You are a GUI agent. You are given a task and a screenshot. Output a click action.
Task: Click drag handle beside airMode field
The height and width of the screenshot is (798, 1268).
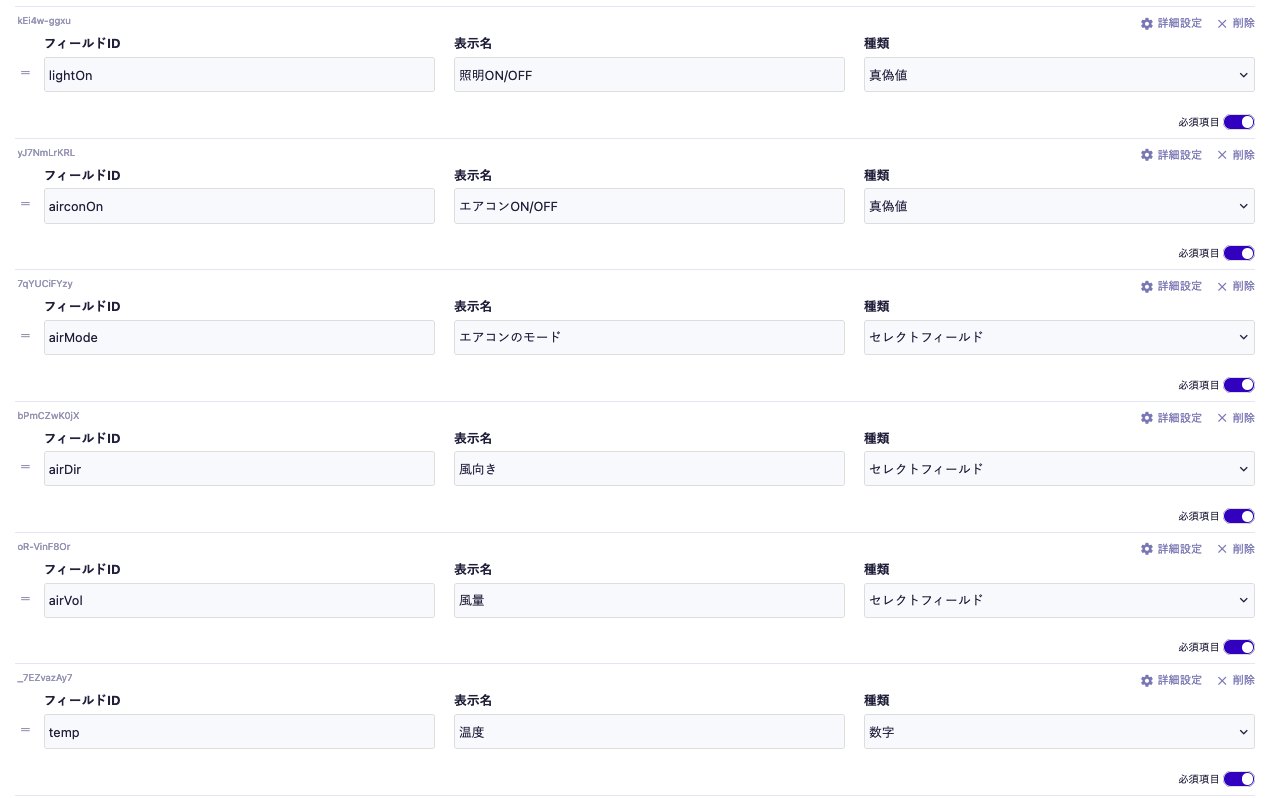pos(25,336)
